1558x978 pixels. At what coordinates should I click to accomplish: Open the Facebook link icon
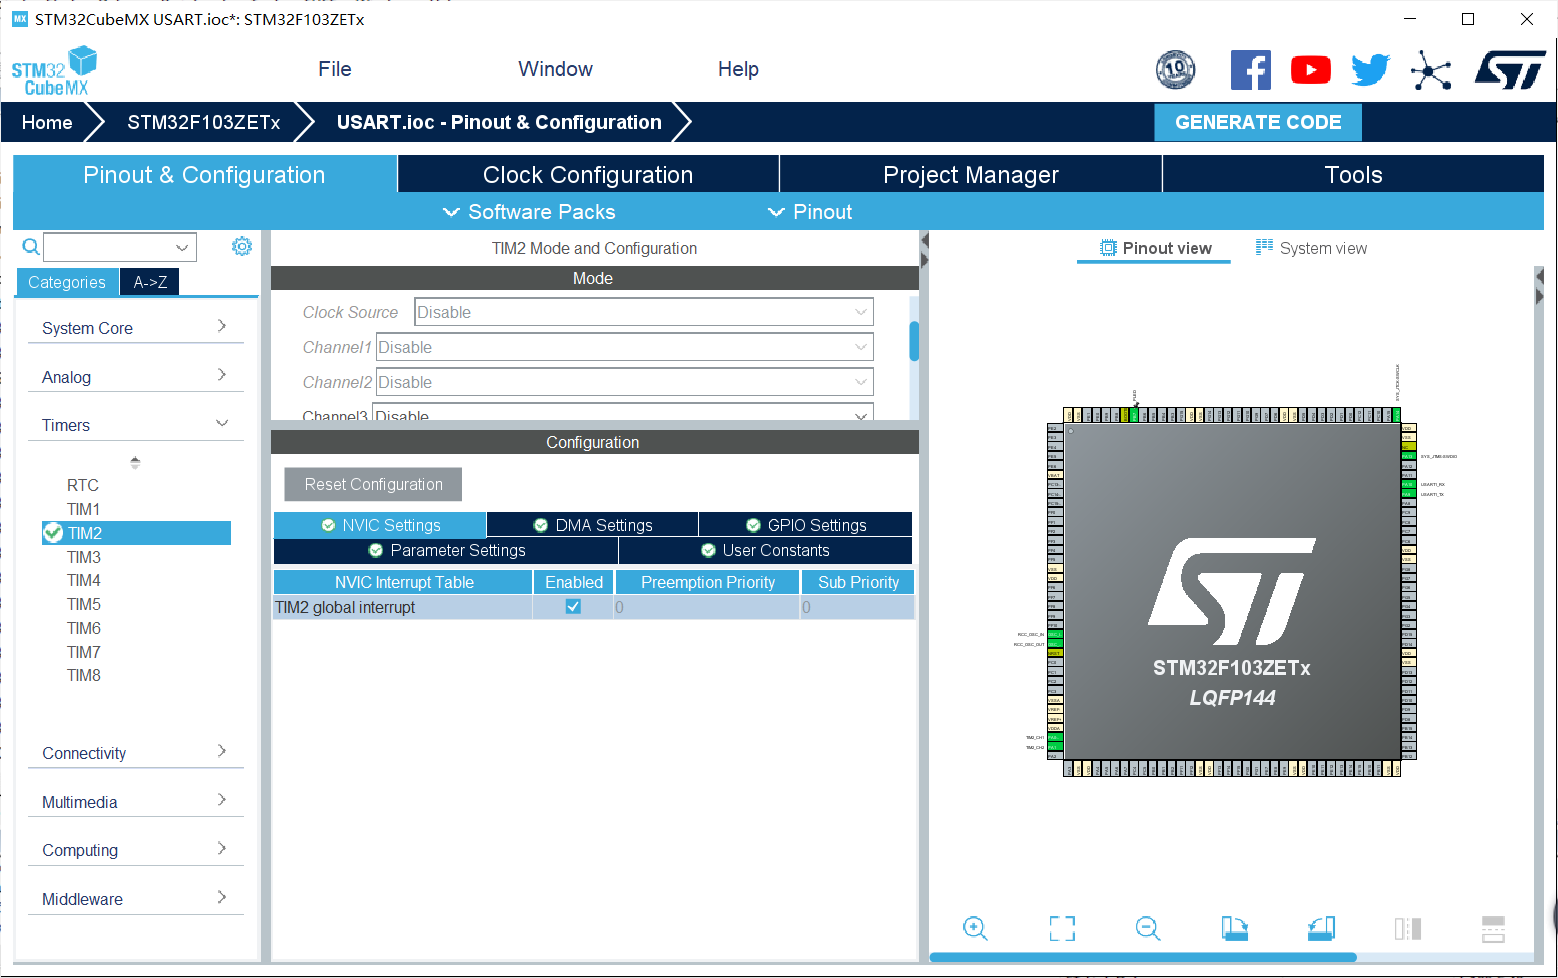click(x=1250, y=70)
